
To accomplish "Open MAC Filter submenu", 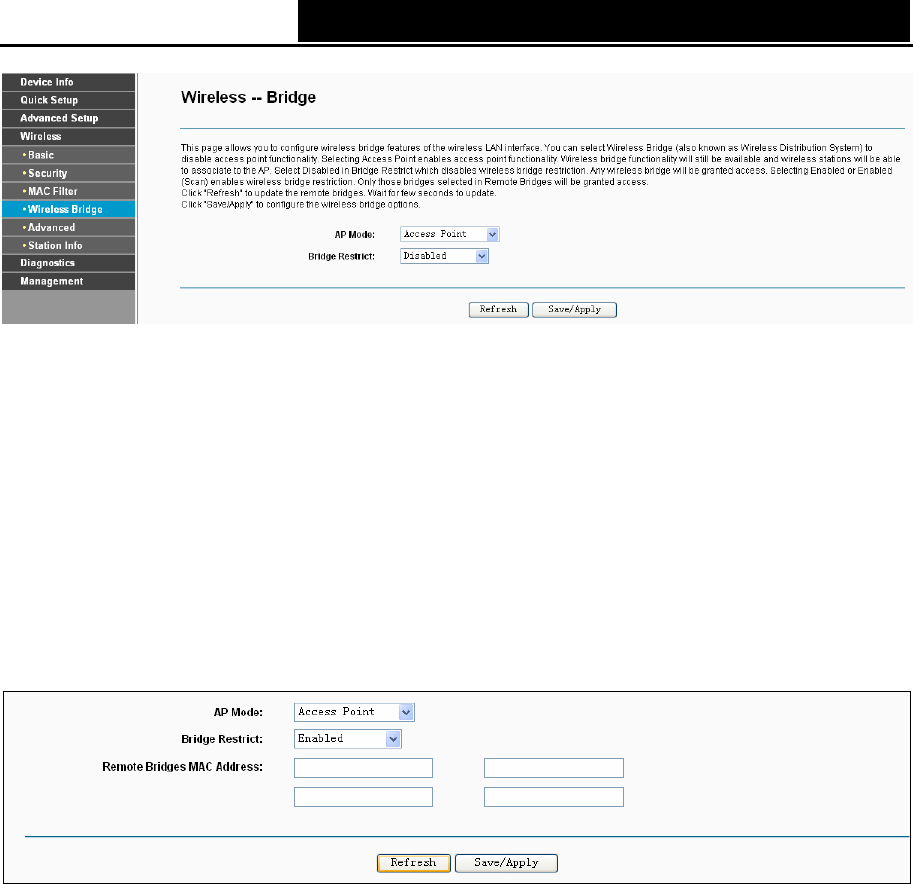I will point(68,191).
